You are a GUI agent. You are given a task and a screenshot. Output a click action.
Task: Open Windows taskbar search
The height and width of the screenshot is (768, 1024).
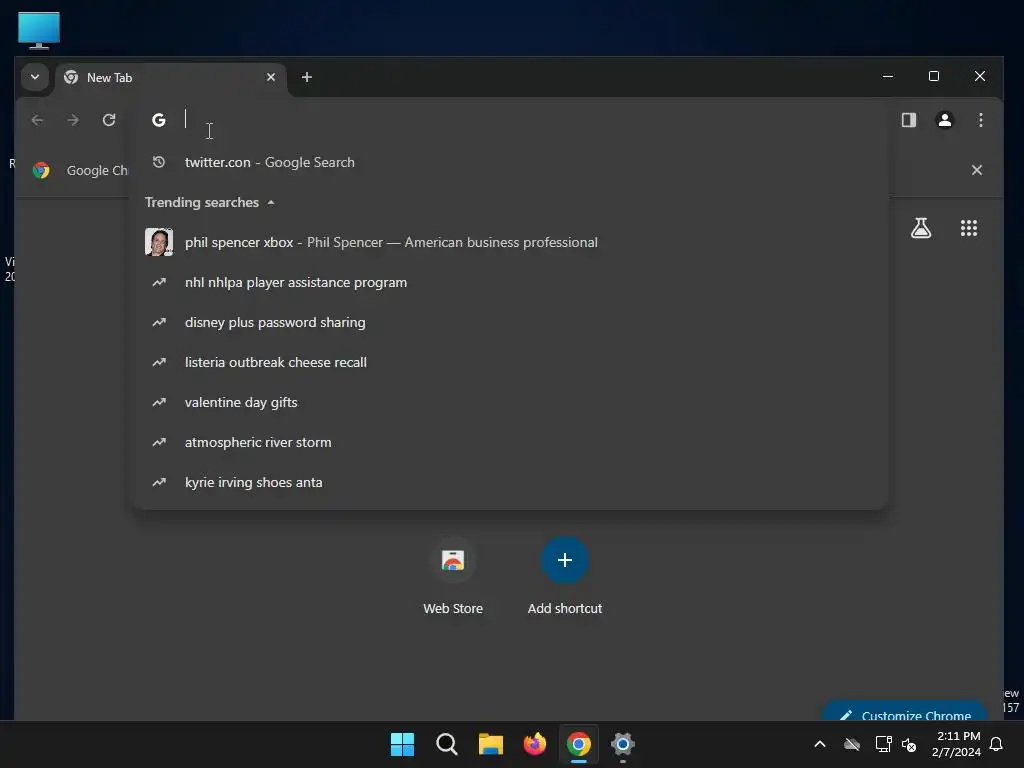coord(447,744)
